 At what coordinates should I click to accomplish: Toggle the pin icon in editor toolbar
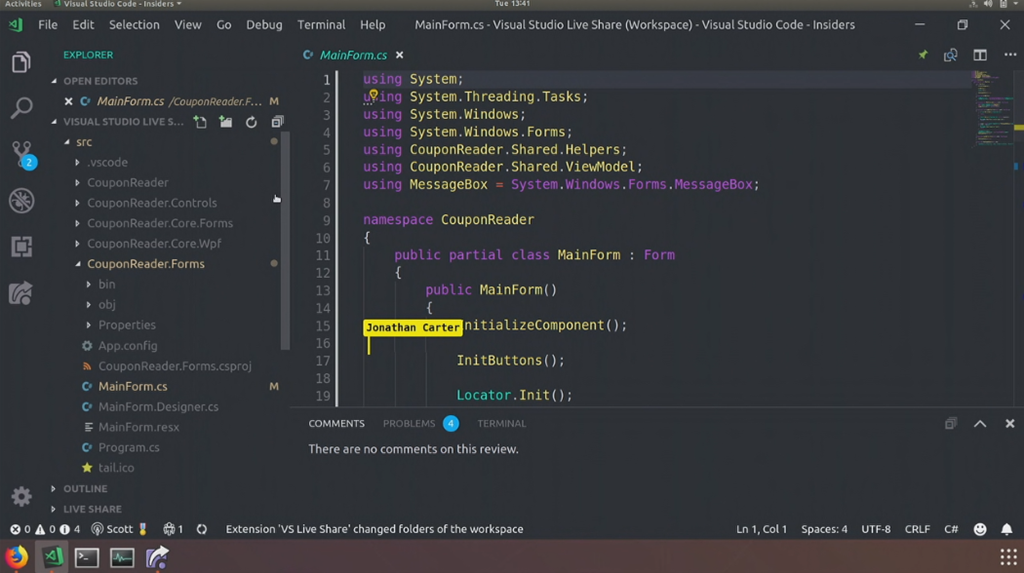coord(923,55)
